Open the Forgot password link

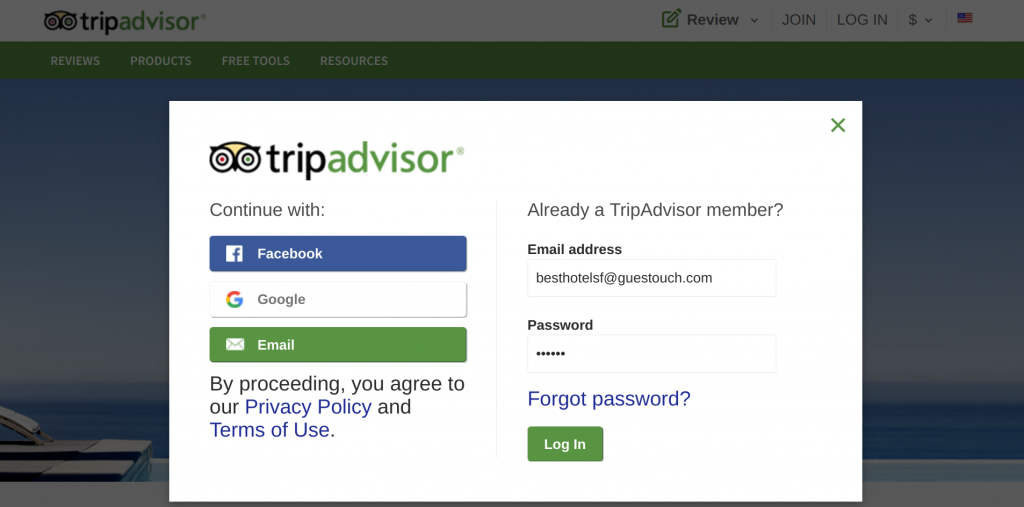tap(609, 399)
